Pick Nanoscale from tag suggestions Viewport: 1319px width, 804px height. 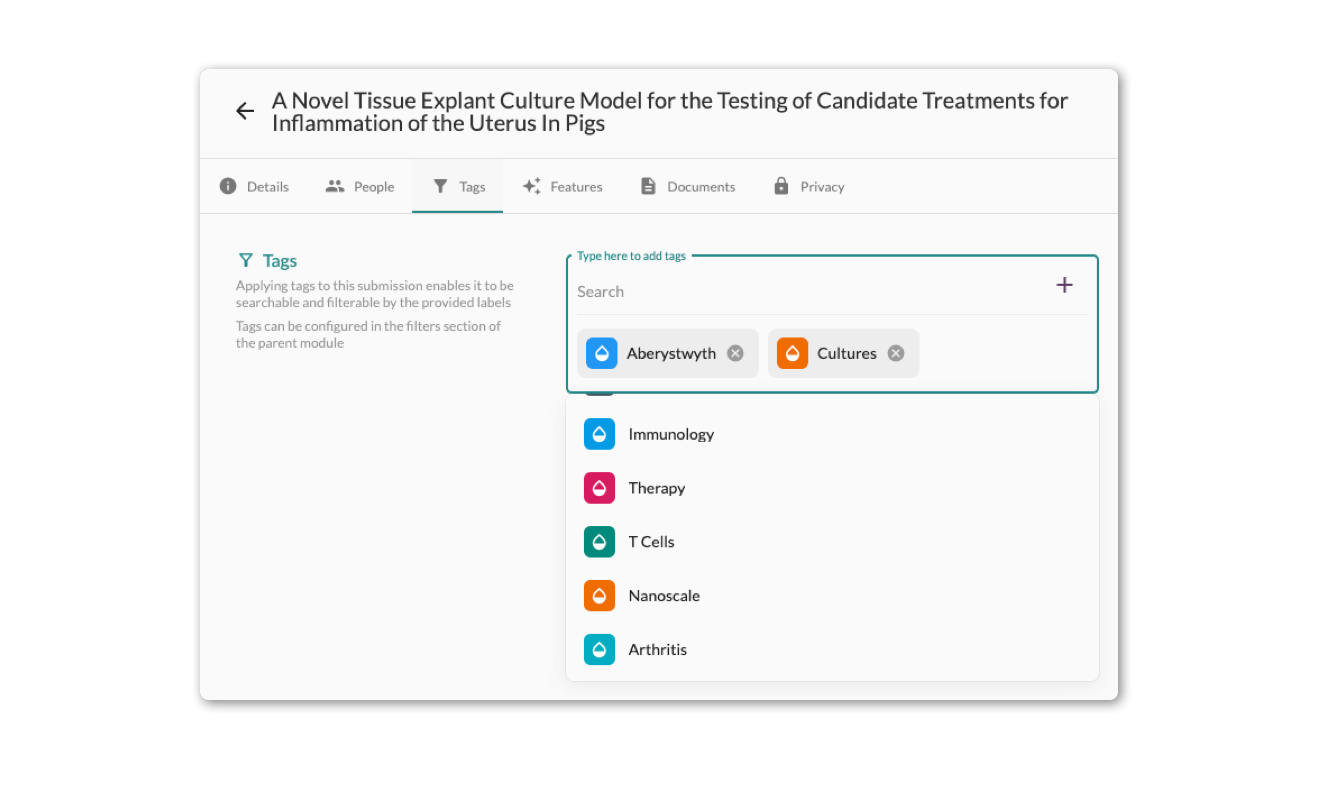664,596
